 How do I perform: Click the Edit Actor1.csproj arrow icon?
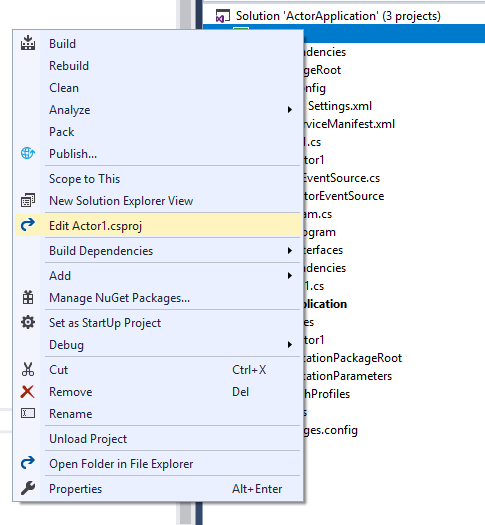(x=28, y=225)
